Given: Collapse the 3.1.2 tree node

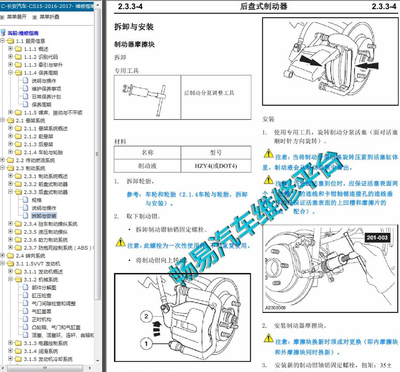Looking at the screenshot, I should [10, 279].
